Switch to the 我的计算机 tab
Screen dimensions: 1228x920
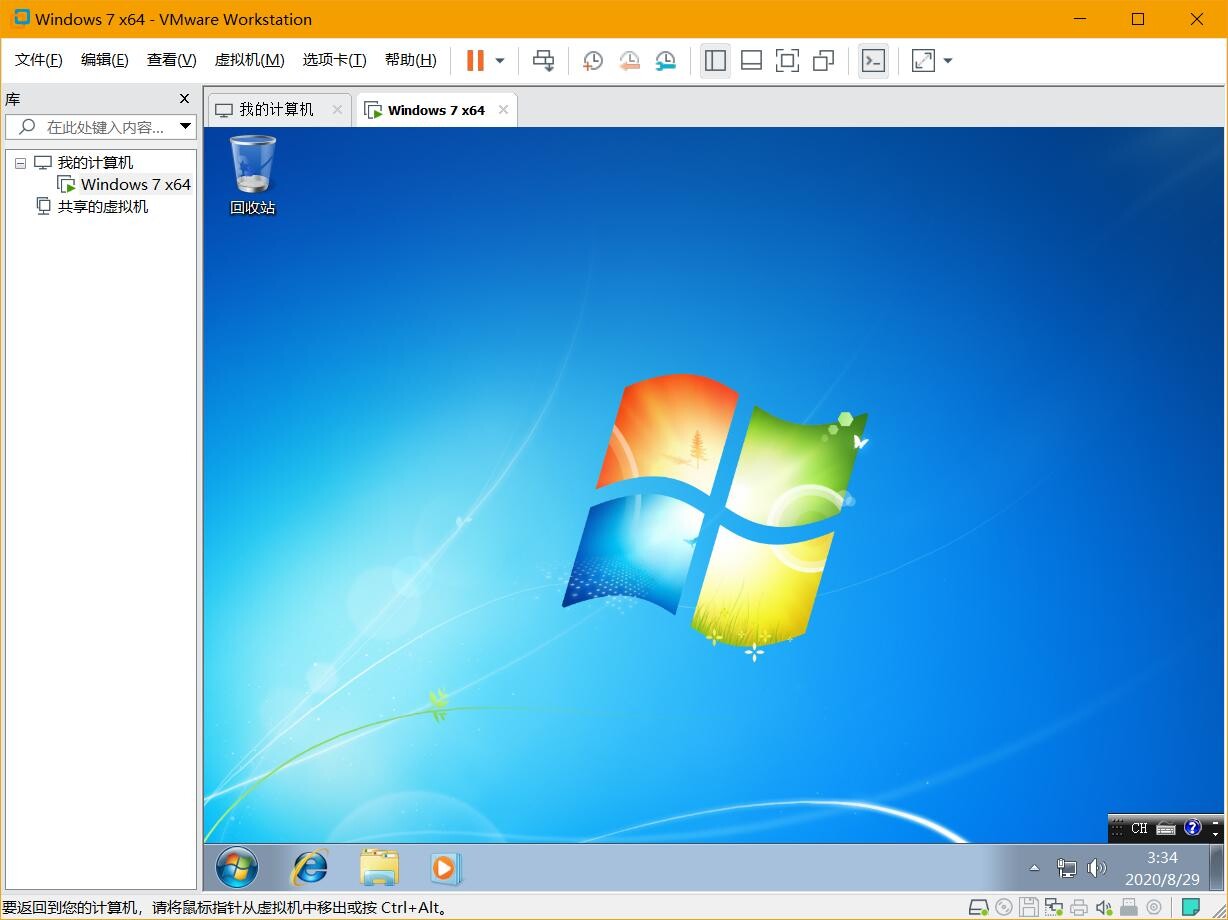[x=276, y=110]
